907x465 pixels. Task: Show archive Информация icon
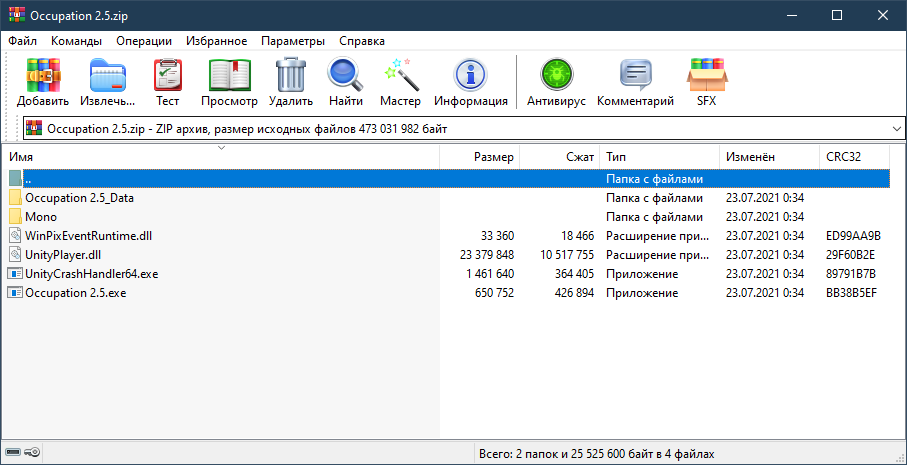470,76
